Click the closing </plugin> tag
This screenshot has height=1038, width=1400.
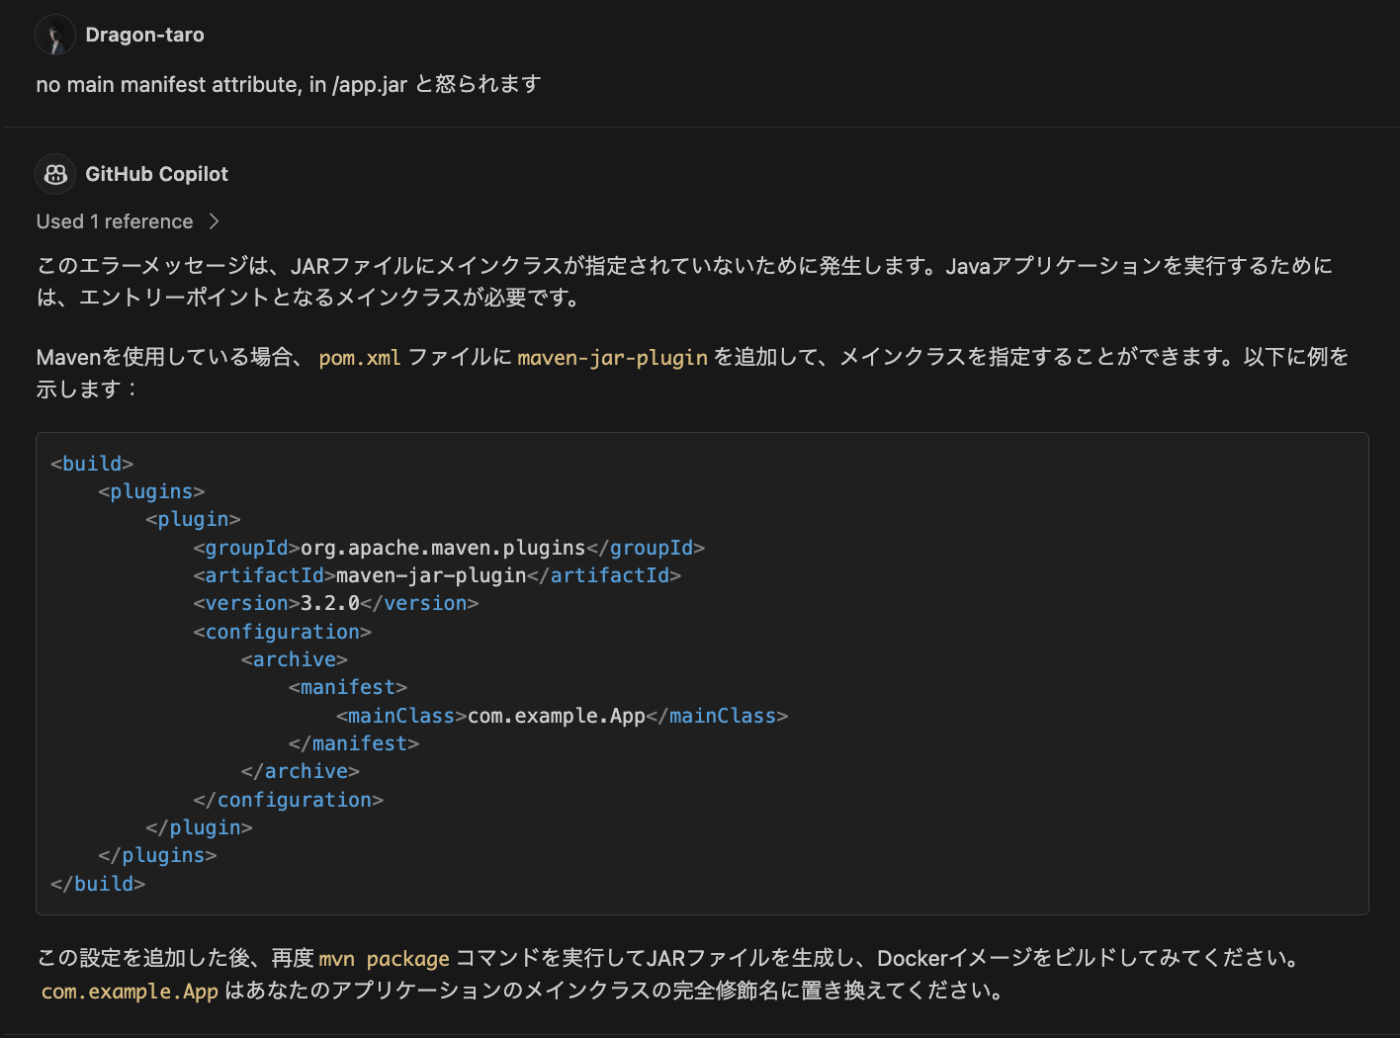[199, 828]
